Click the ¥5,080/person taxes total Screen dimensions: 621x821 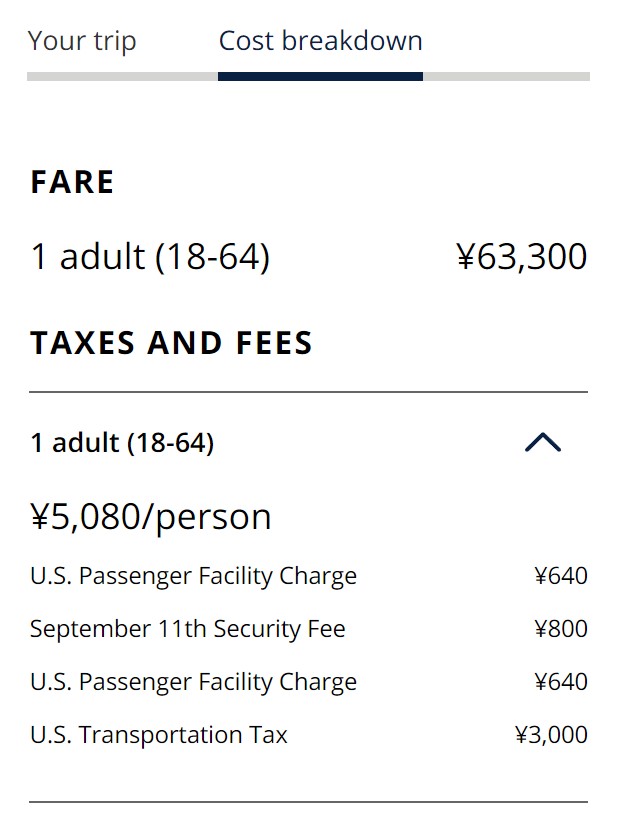(151, 517)
